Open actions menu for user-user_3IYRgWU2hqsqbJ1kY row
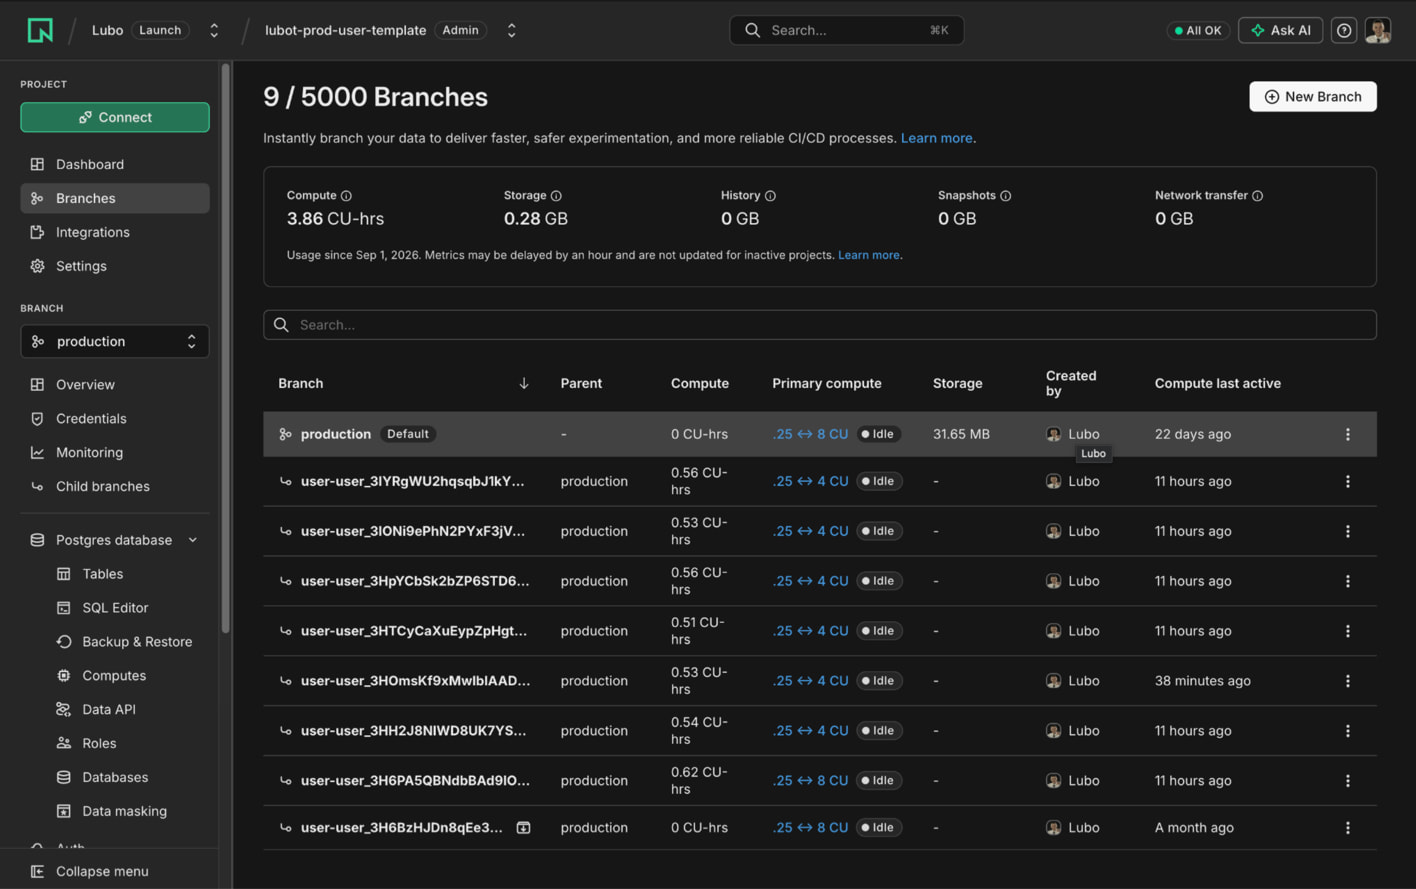 point(1347,481)
